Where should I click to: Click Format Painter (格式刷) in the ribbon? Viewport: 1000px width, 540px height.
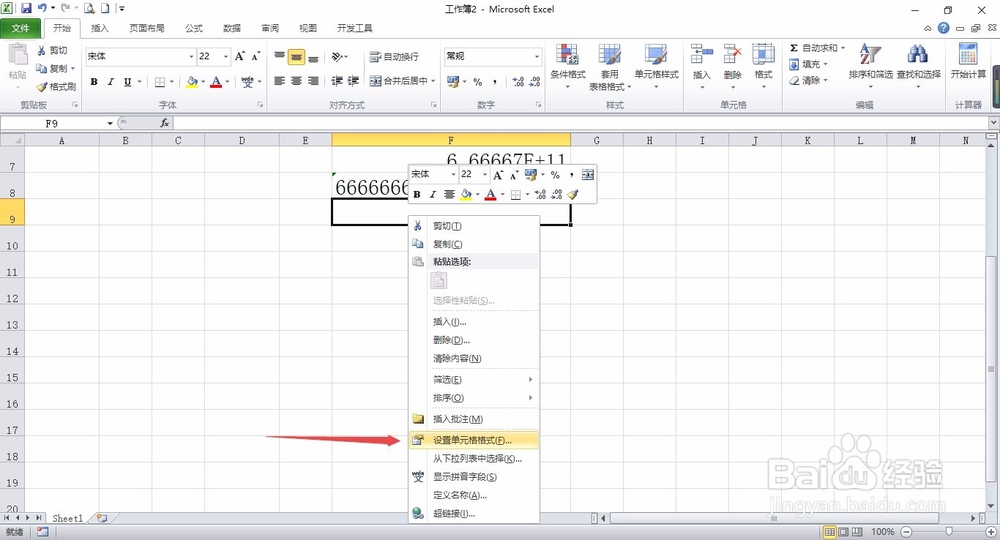pos(56,87)
